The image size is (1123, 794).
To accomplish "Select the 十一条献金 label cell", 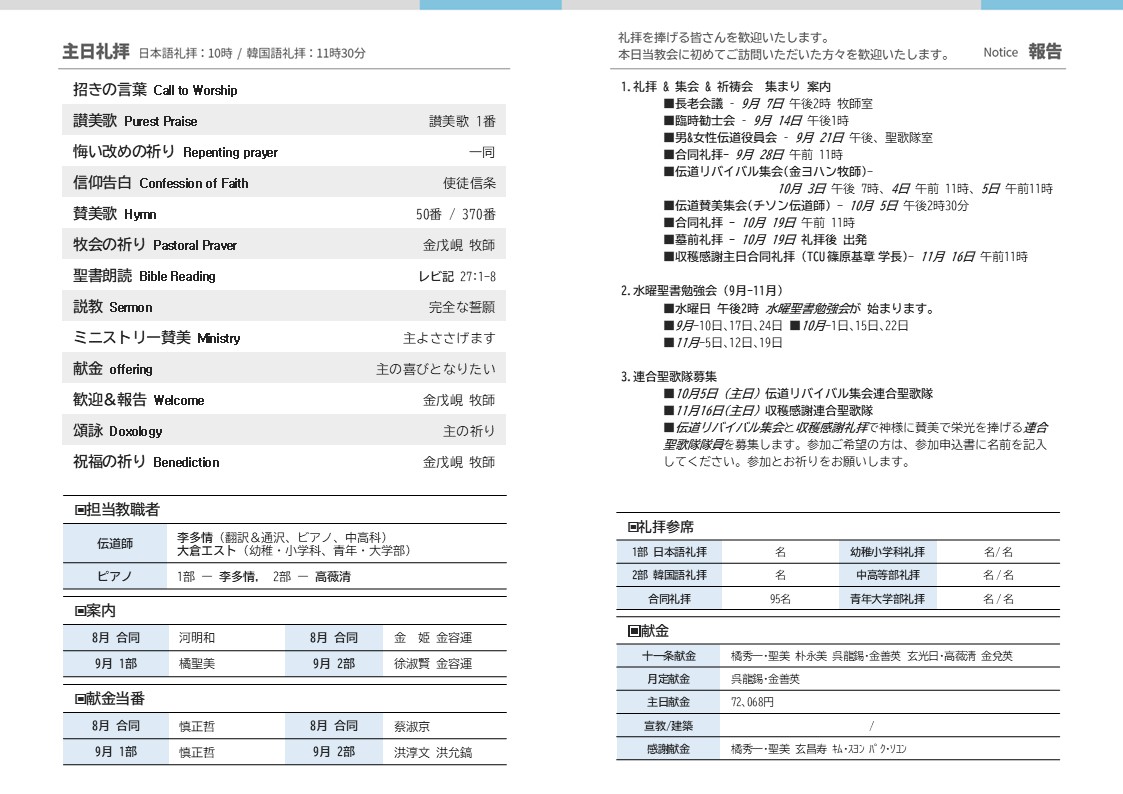I will pyautogui.click(x=669, y=657).
